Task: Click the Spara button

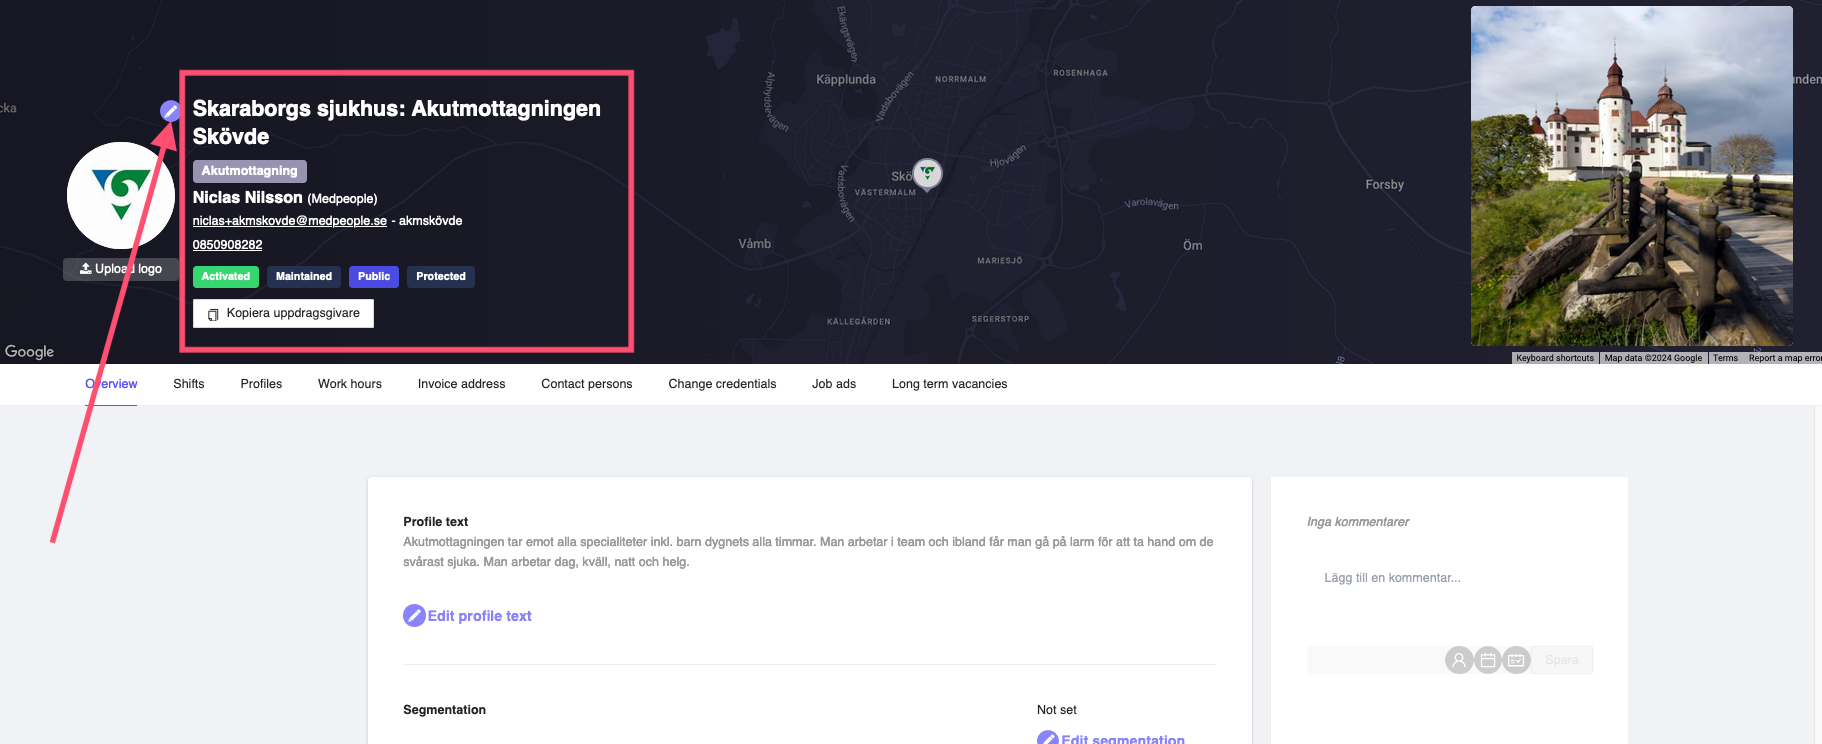Action: point(1562,660)
